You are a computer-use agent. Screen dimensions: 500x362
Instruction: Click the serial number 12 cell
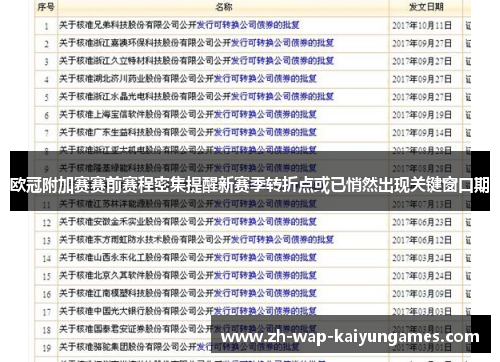point(46,223)
